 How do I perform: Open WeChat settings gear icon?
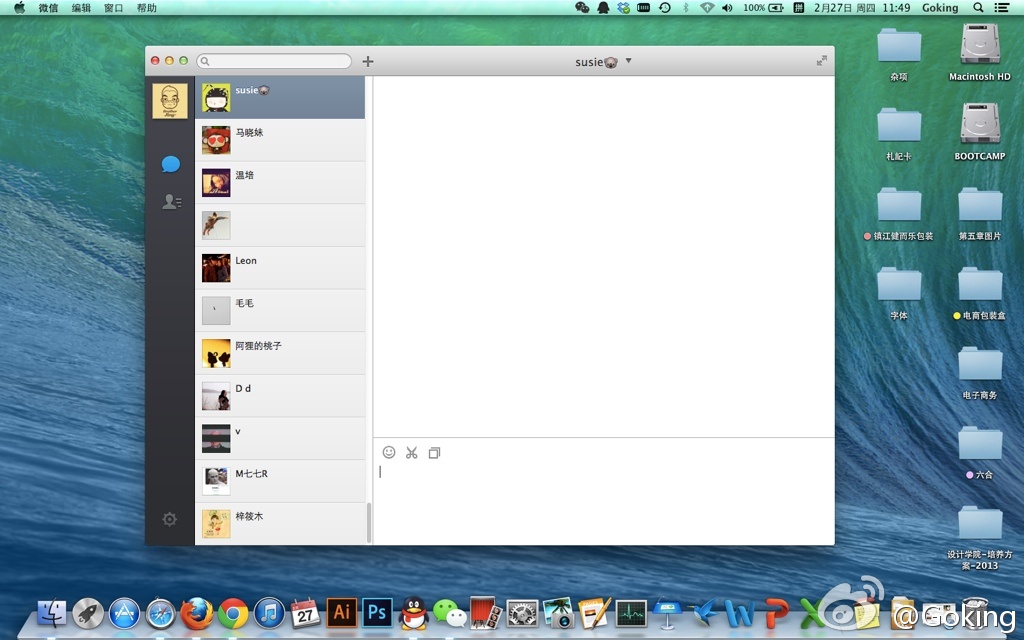point(170,519)
